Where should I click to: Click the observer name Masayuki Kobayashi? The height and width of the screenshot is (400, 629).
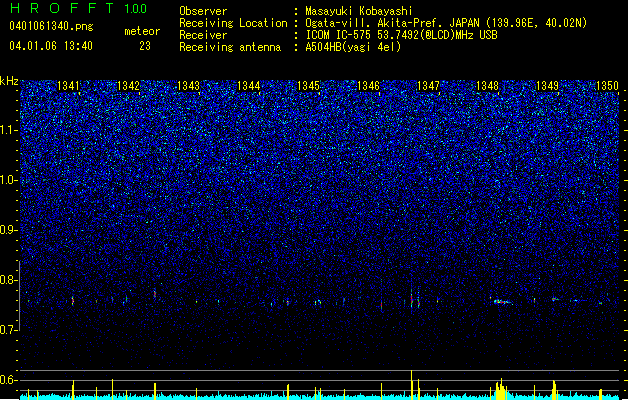tap(359, 11)
